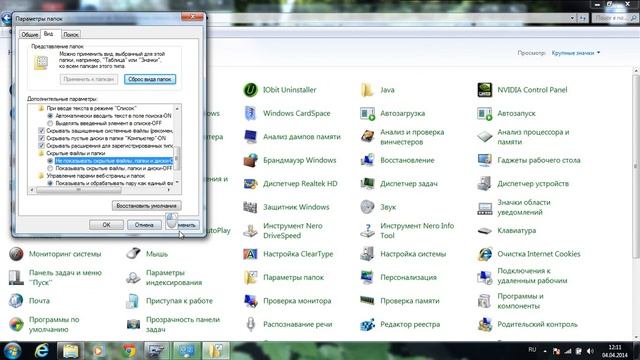Open IObit Uninstaller in Control Panel
This screenshot has width=640, height=360.
point(280,90)
